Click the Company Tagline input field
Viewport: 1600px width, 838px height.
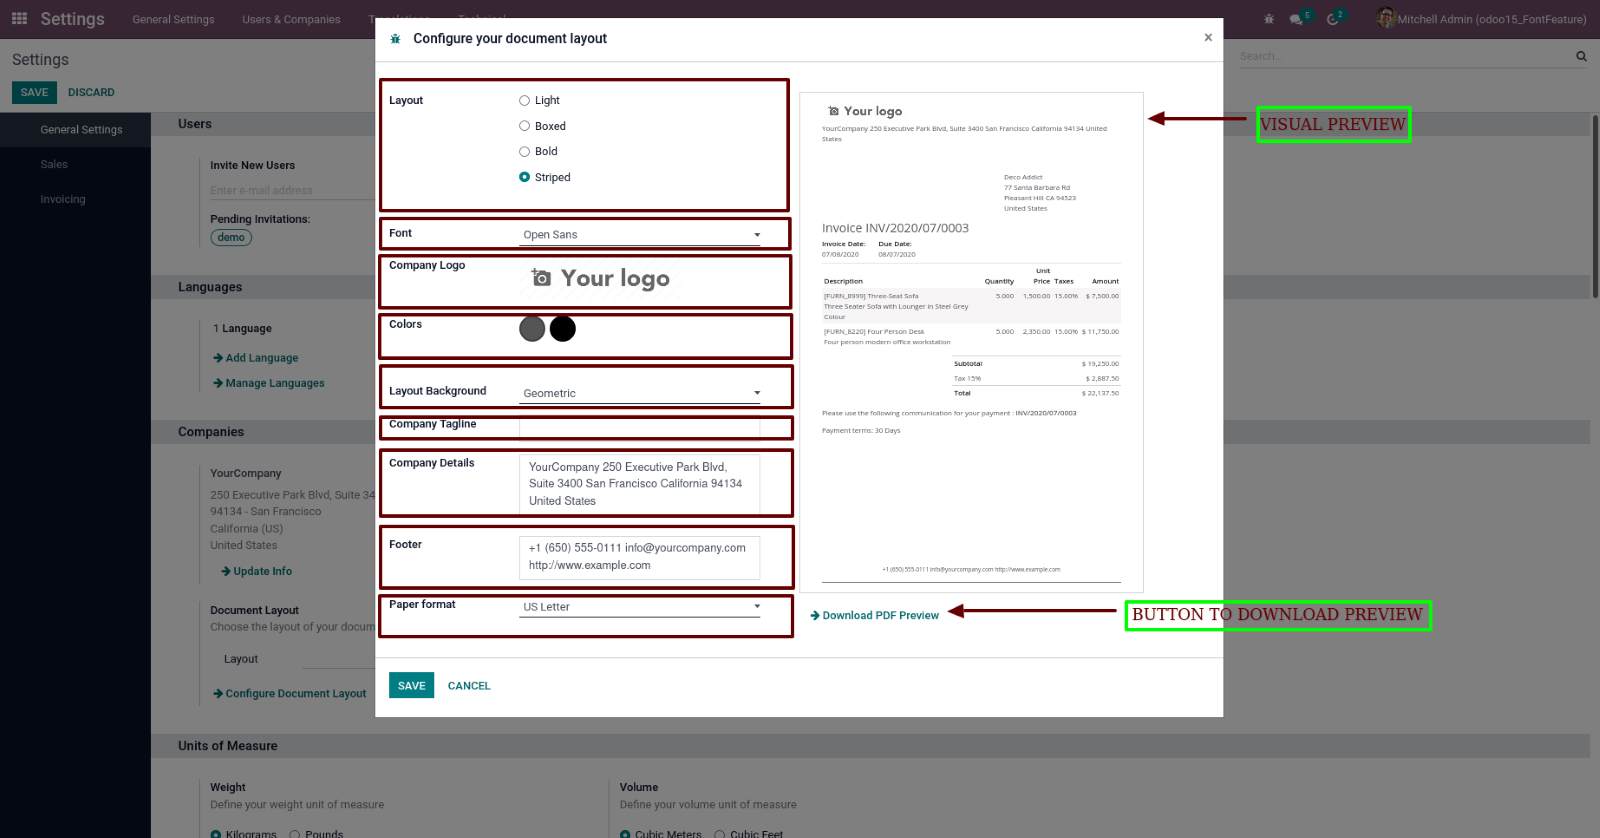[x=640, y=427]
